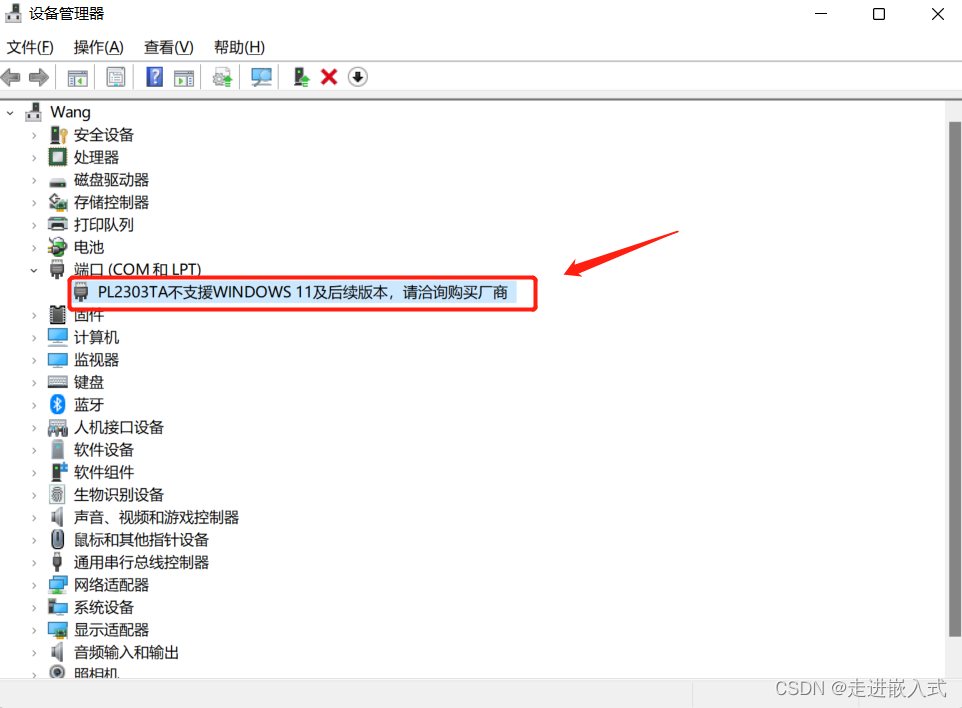
Task: Click the Forward arrow toolbar icon
Action: point(39,77)
